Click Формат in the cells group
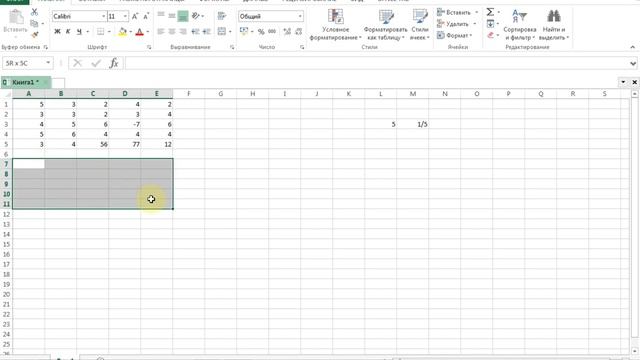The width and height of the screenshot is (640, 360). 454,36
